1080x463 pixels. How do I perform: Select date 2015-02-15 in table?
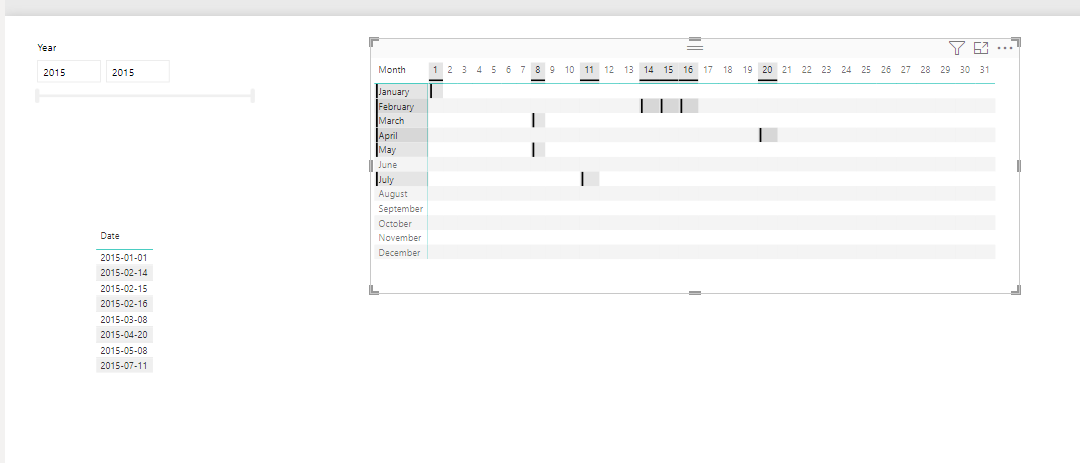(x=124, y=289)
